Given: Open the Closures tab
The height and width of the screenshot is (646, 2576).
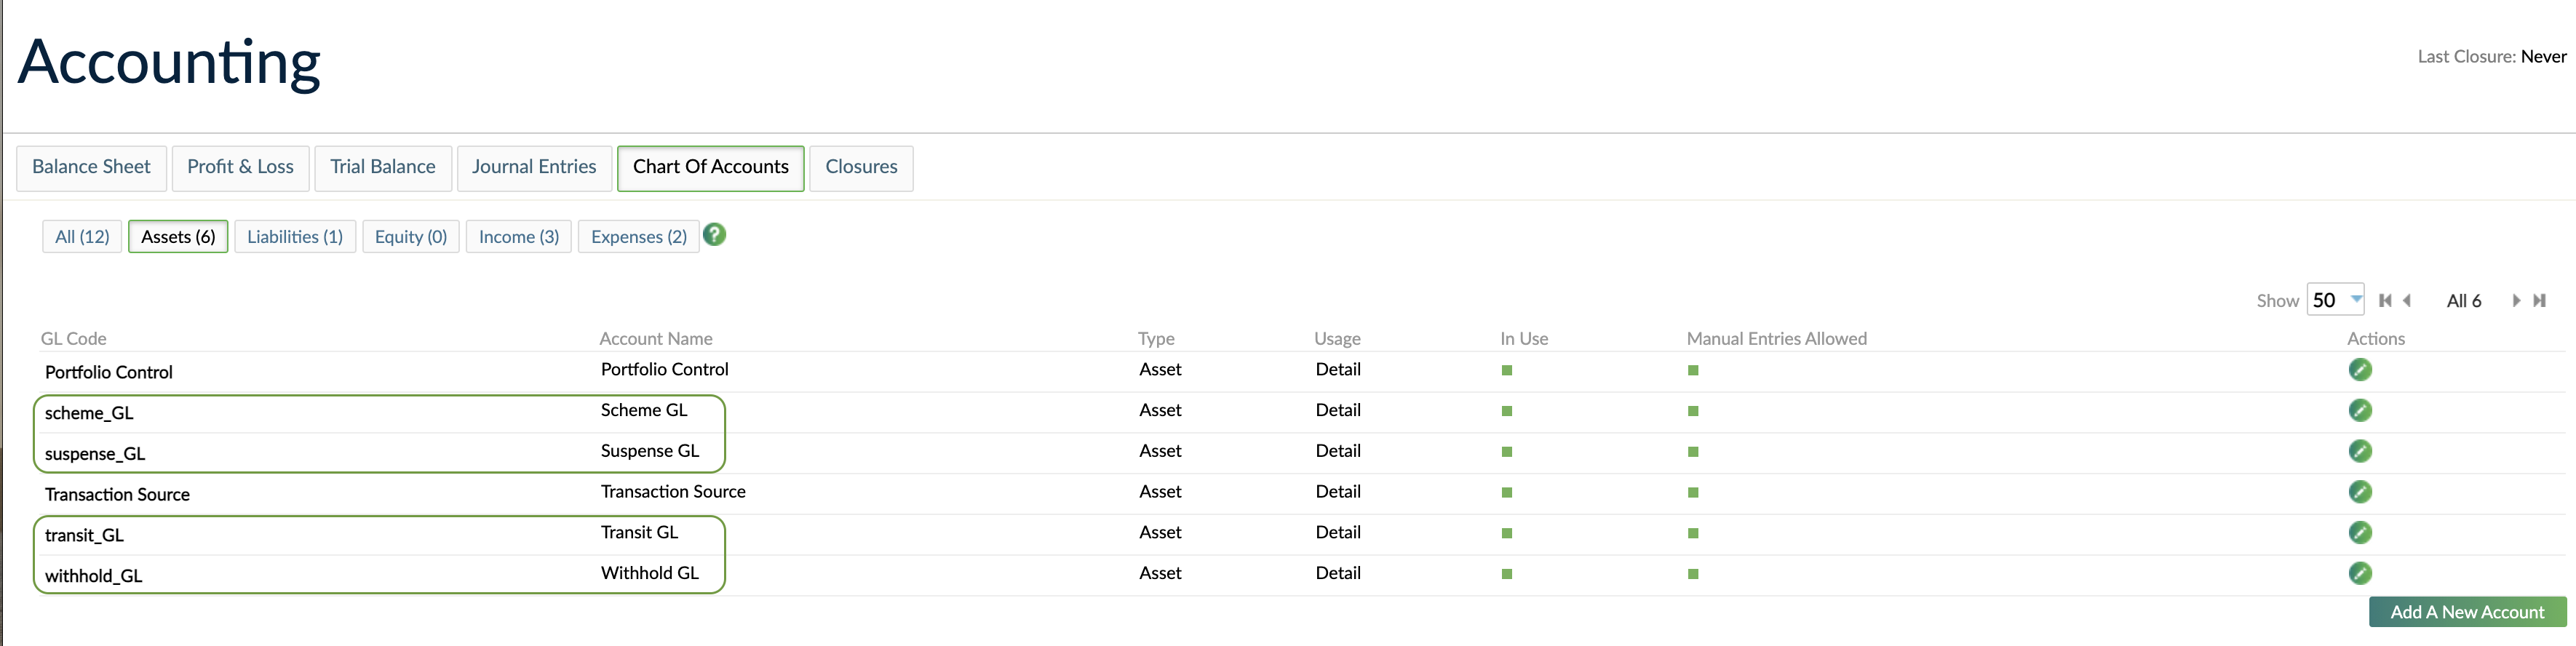Looking at the screenshot, I should (x=861, y=167).
